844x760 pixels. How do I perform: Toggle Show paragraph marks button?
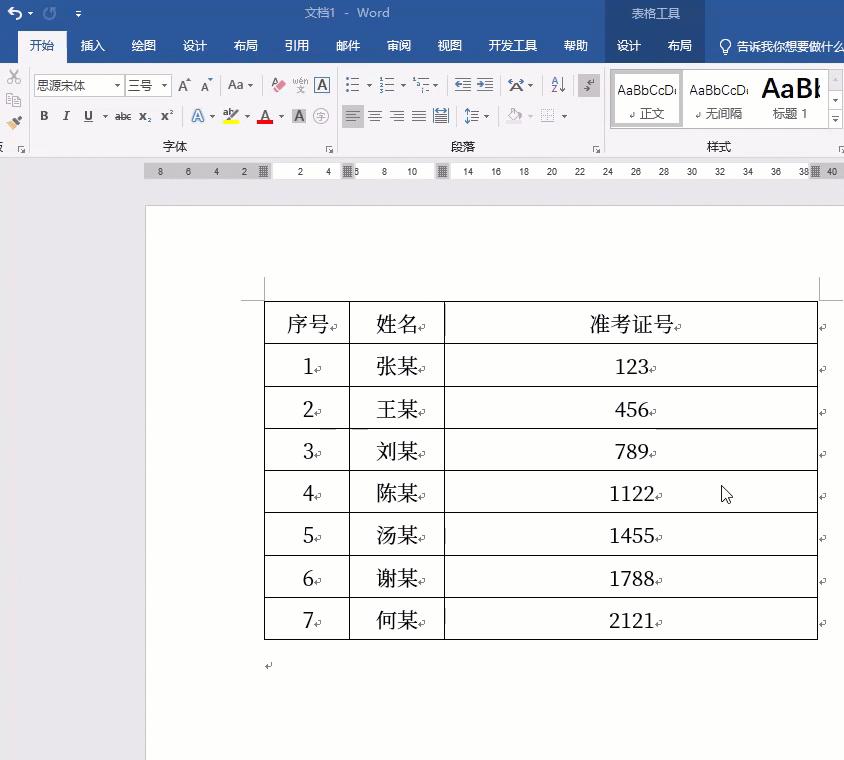[589, 85]
